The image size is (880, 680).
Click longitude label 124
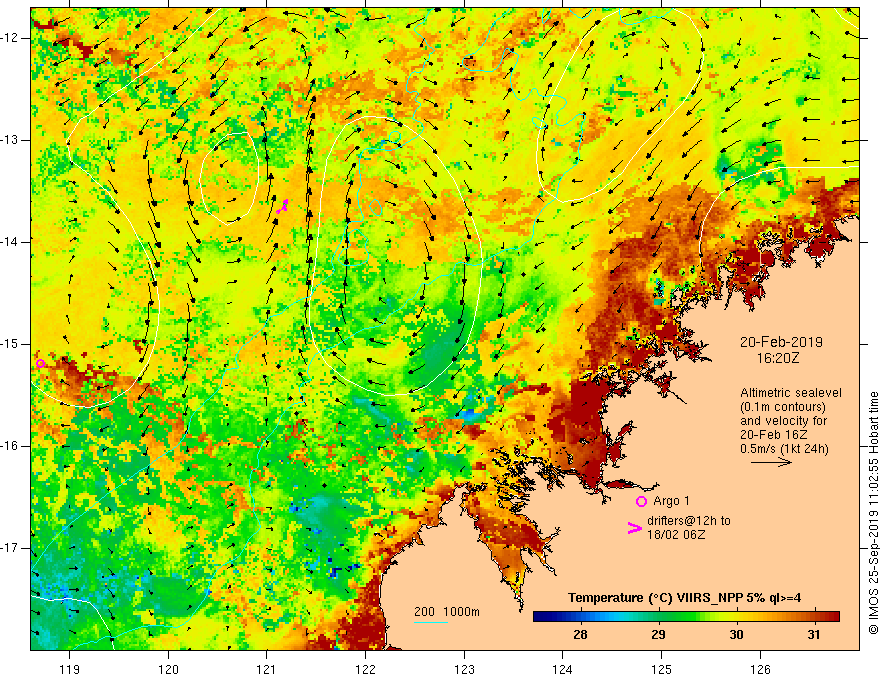(563, 669)
